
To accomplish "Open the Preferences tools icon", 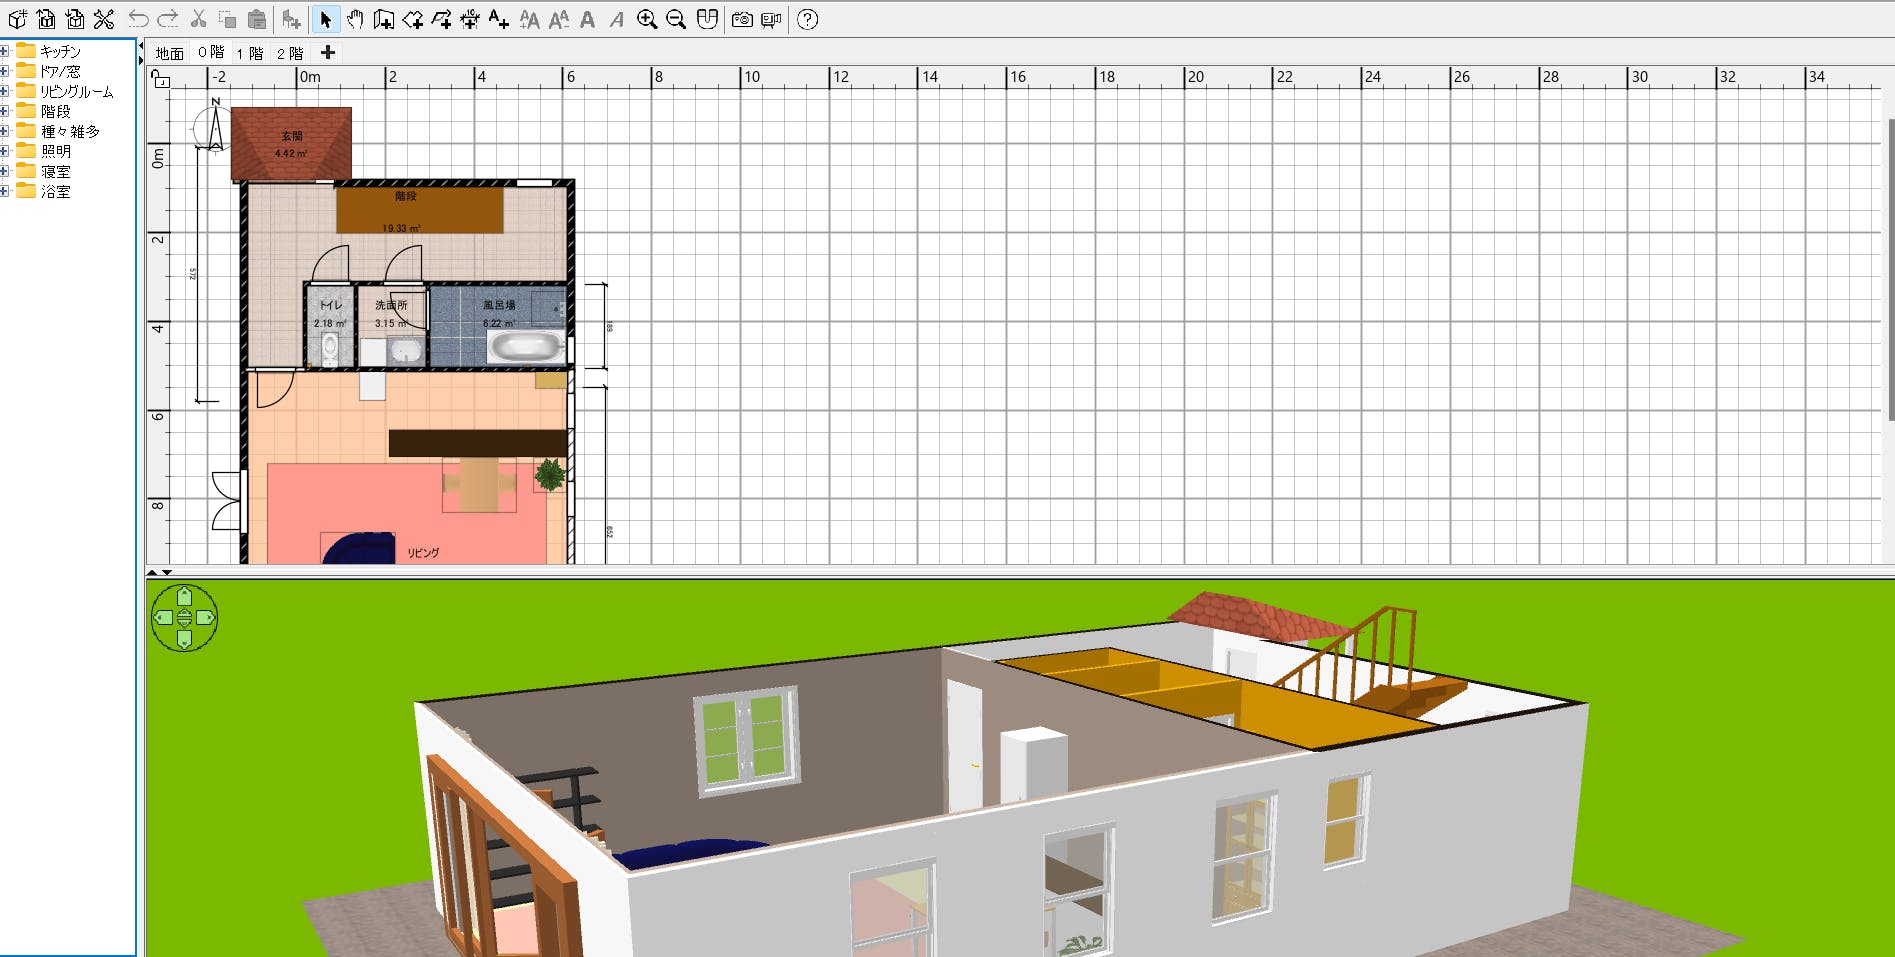I will (104, 19).
